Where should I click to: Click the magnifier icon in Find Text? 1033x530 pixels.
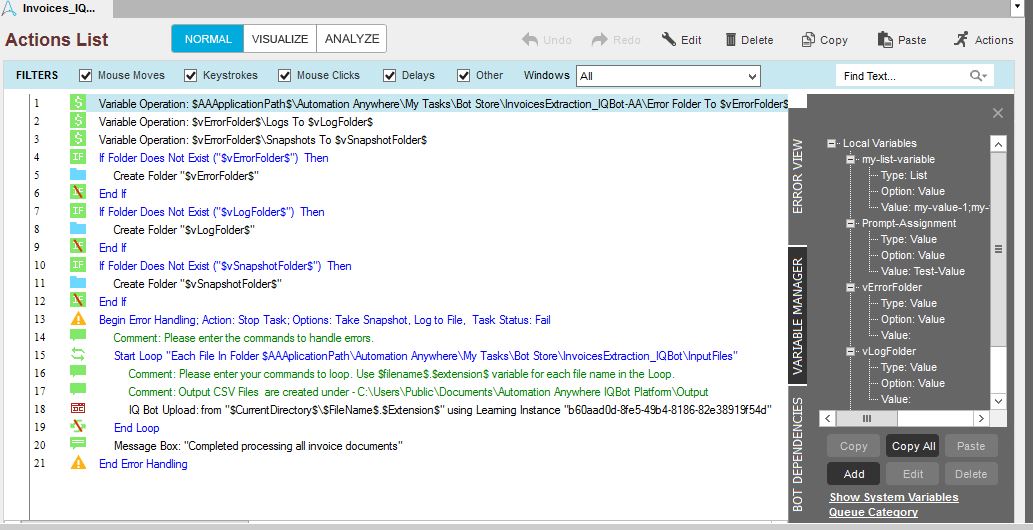point(977,76)
